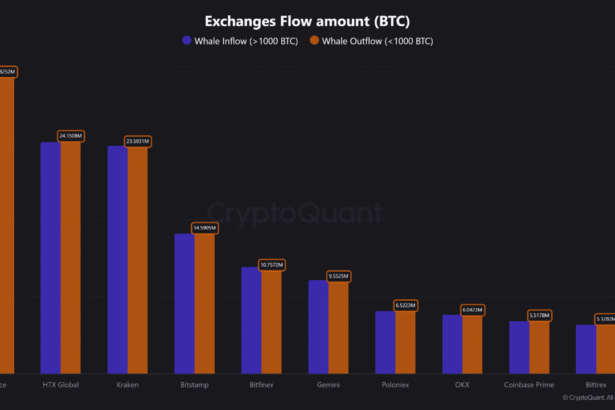
Task: Click the OKX 6.0423M value label
Action: coord(472,310)
